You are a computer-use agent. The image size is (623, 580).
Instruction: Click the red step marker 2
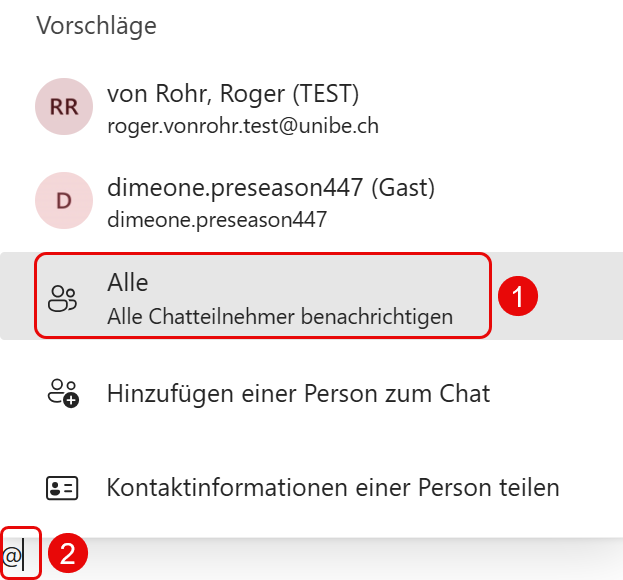click(68, 553)
